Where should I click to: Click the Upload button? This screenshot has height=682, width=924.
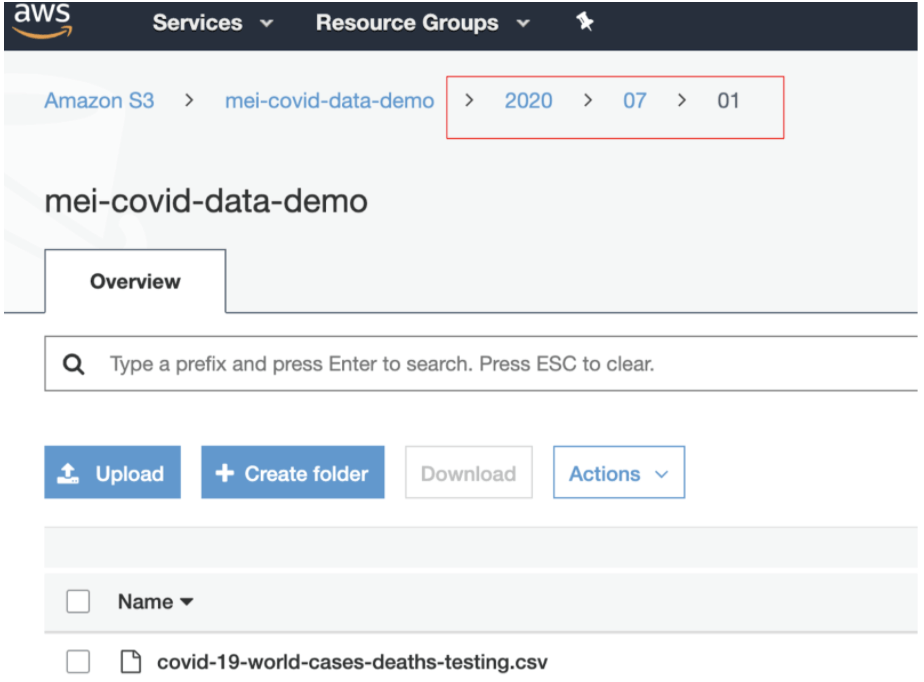[113, 472]
